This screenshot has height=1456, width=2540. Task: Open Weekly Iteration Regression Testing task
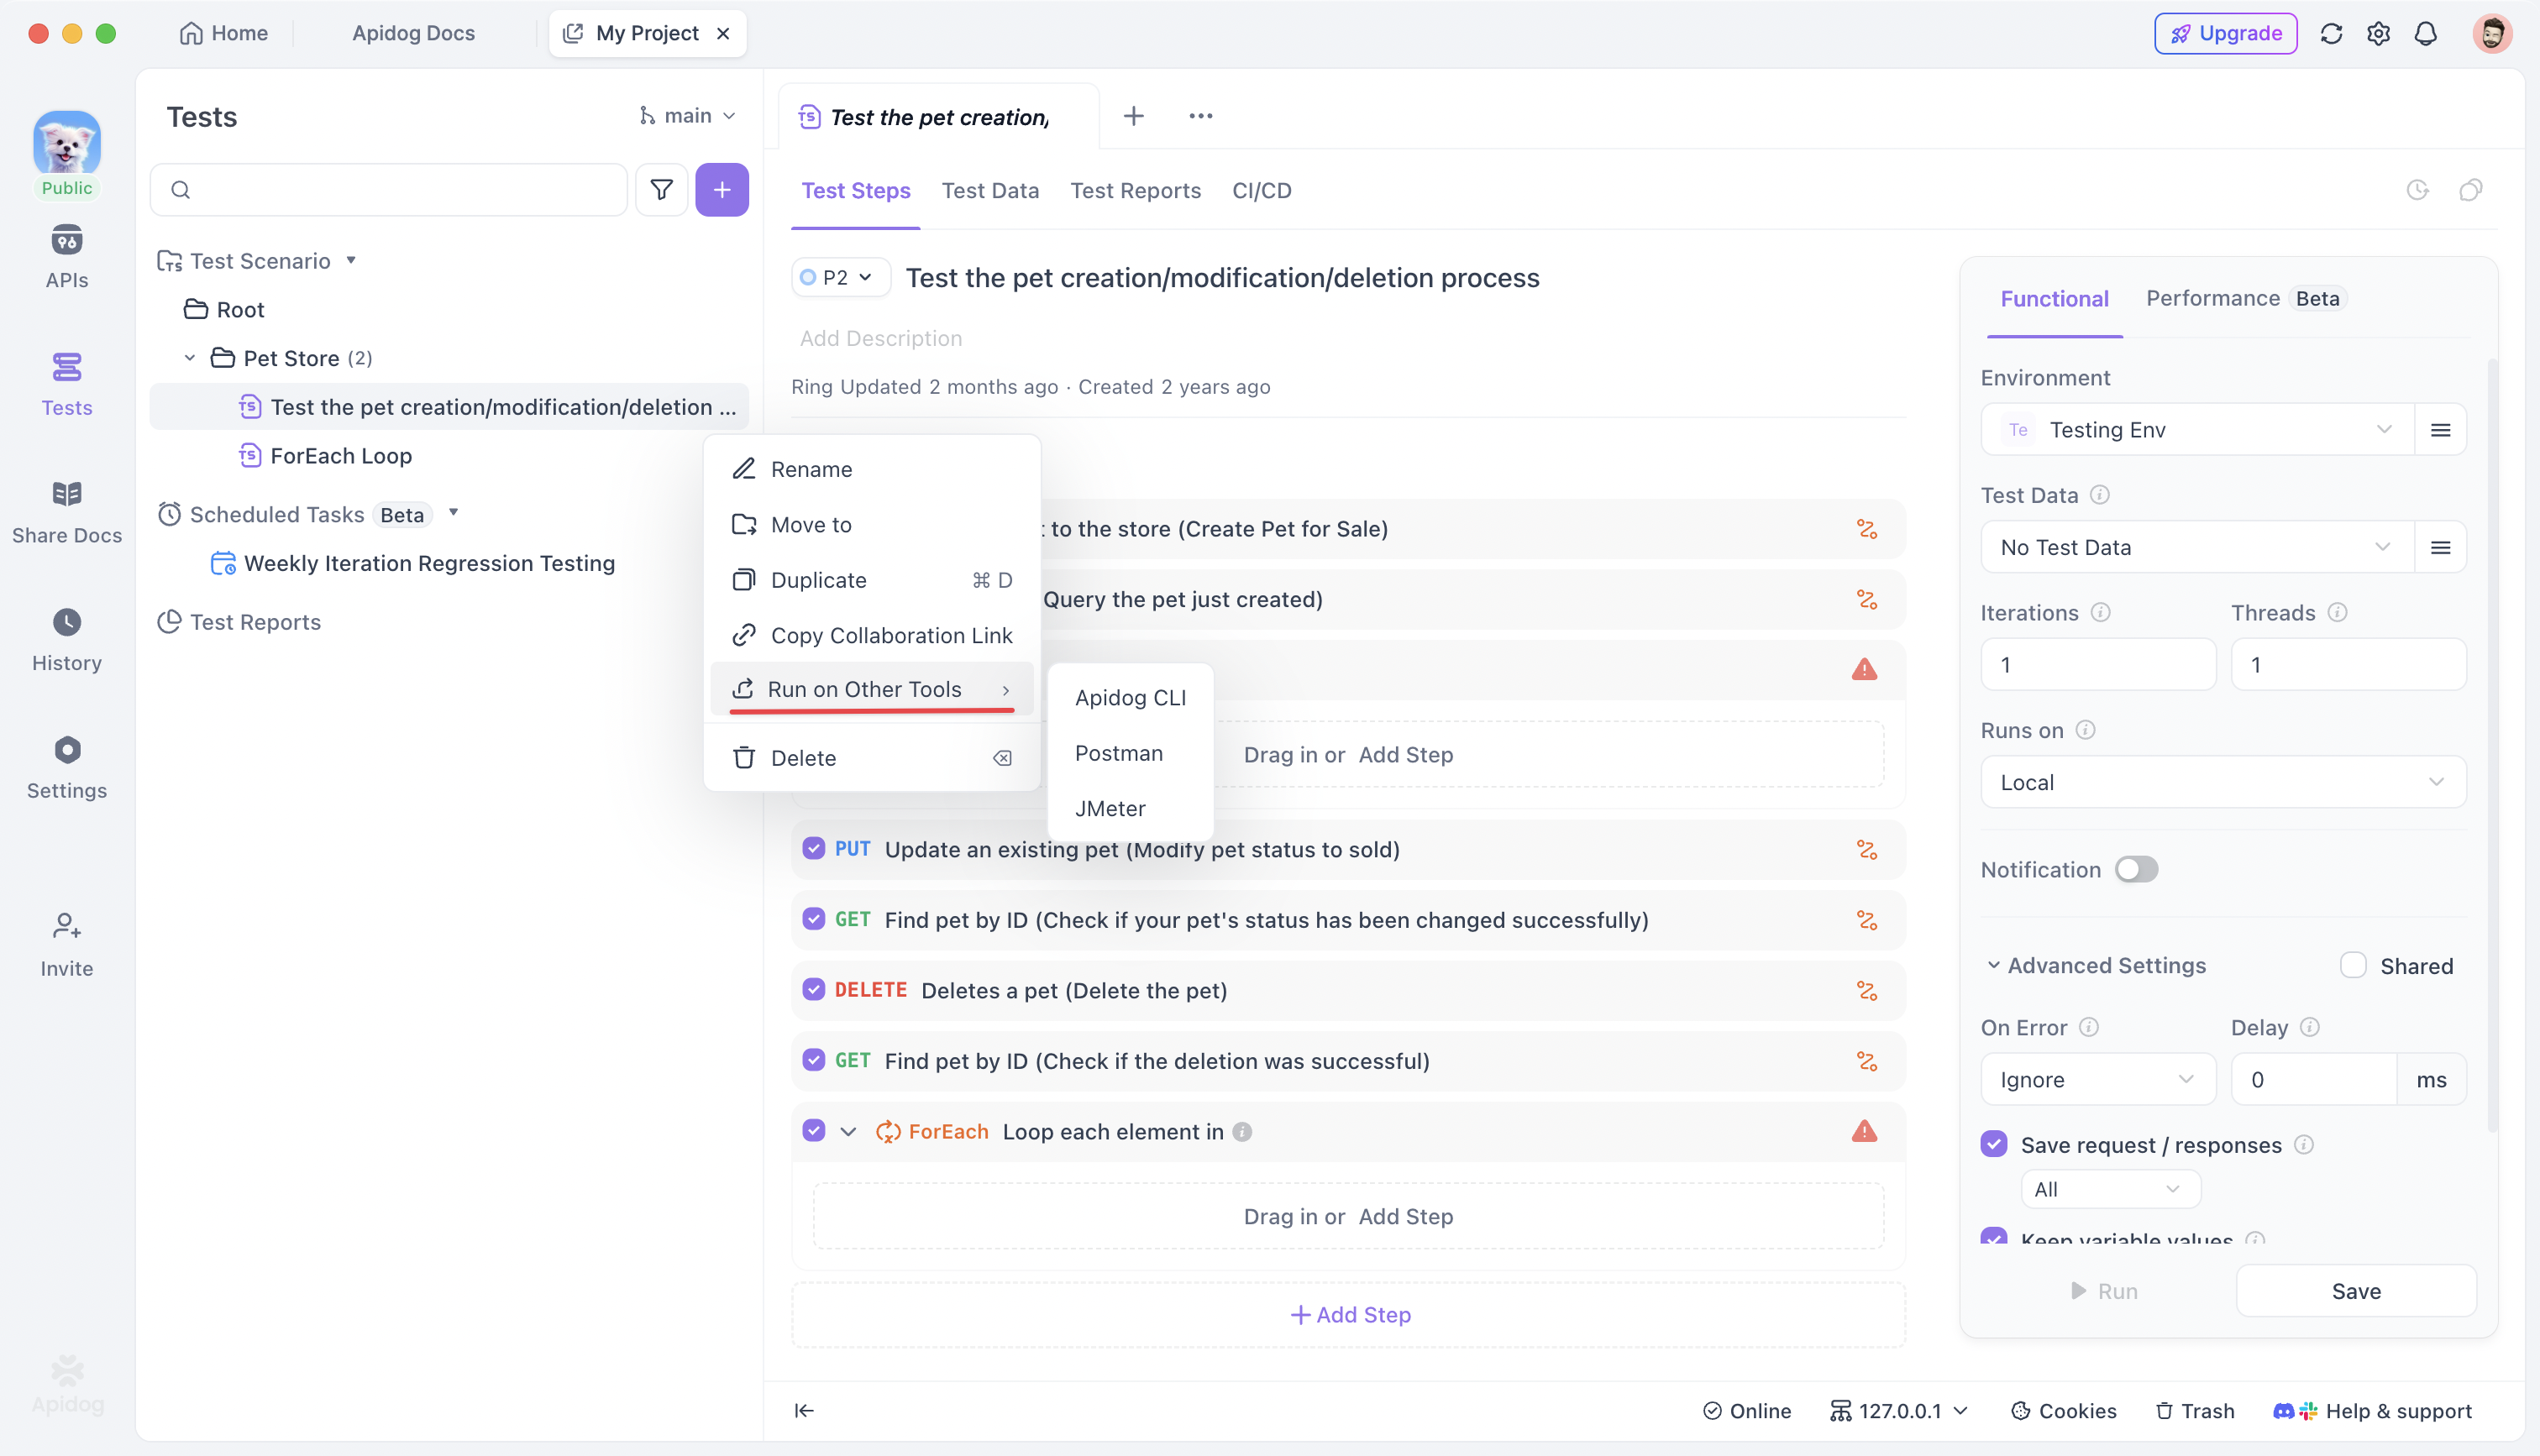[412, 563]
